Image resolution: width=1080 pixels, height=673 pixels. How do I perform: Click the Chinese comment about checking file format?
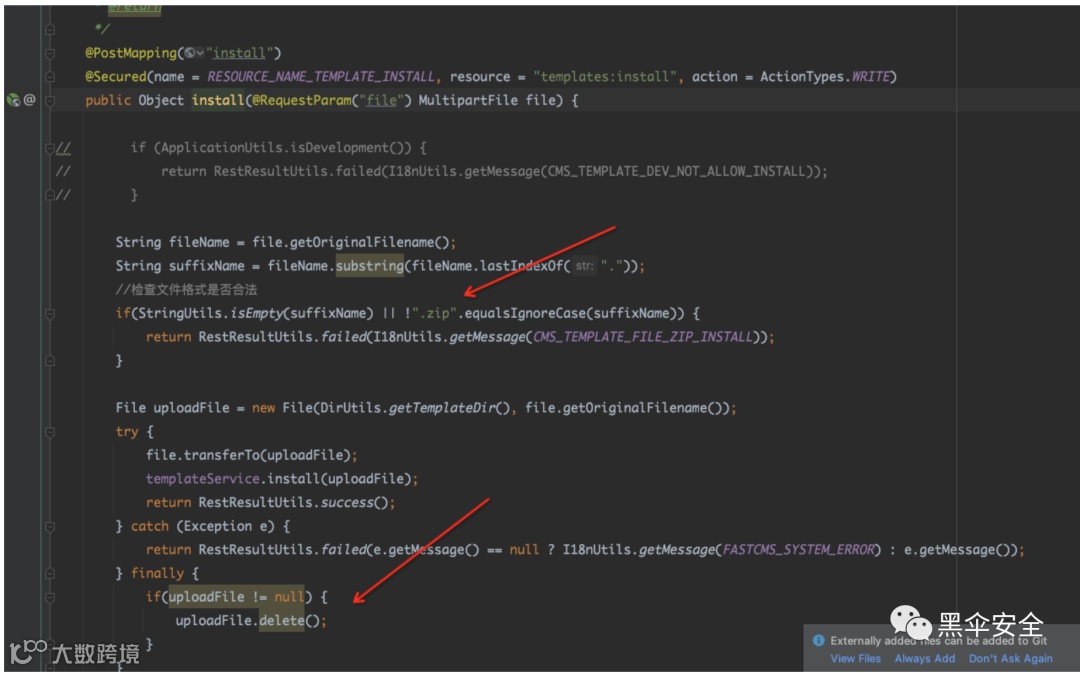187,289
